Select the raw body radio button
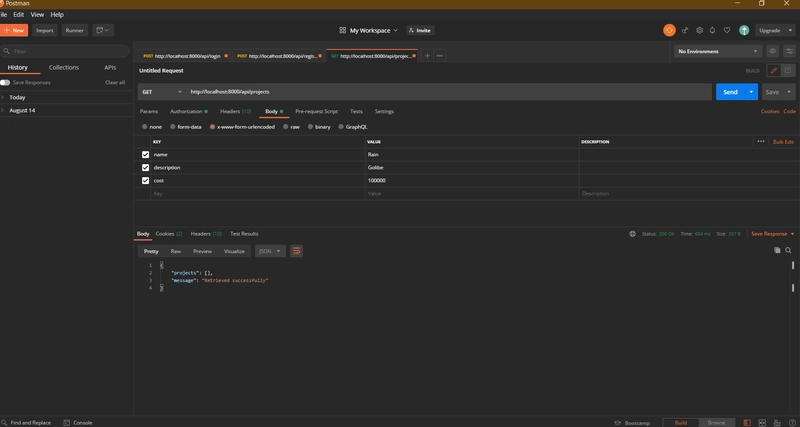This screenshot has width=800, height=427. click(286, 127)
